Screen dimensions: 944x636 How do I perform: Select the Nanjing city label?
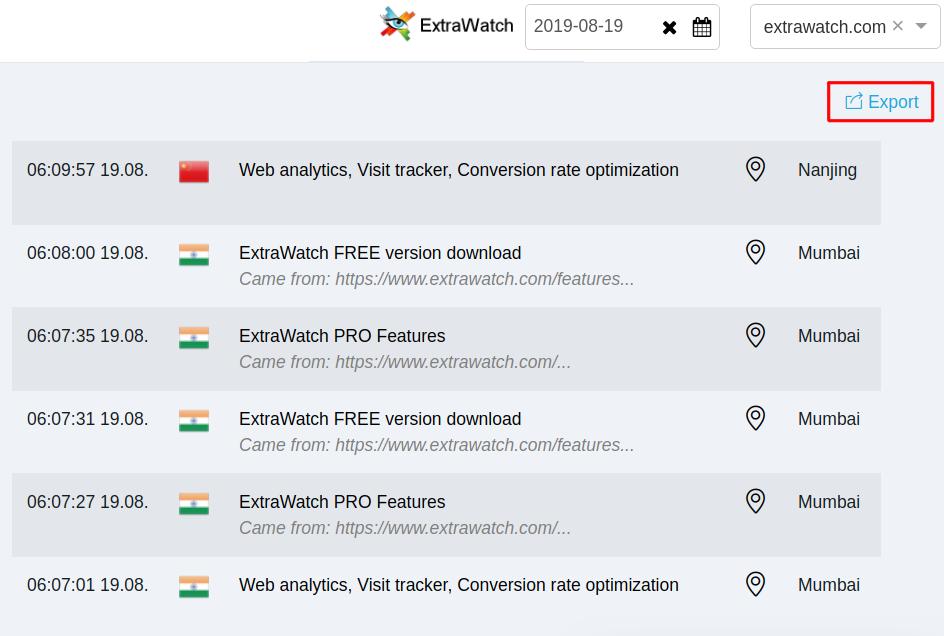click(827, 171)
